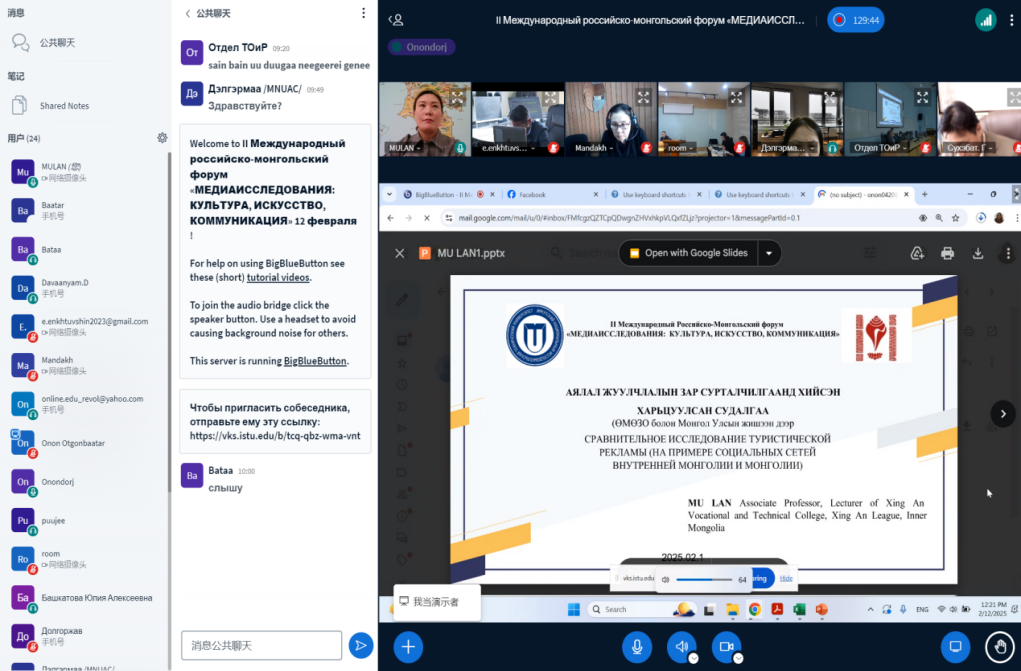Screen dimensions: 1021x671
Task: Print the presentation
Action: [947, 253]
